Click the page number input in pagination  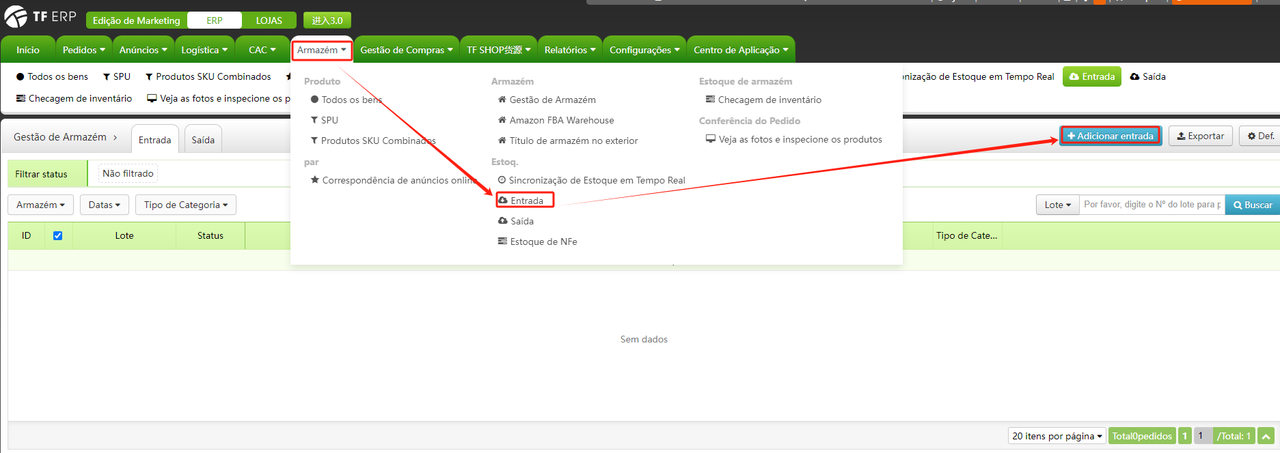pos(1202,436)
